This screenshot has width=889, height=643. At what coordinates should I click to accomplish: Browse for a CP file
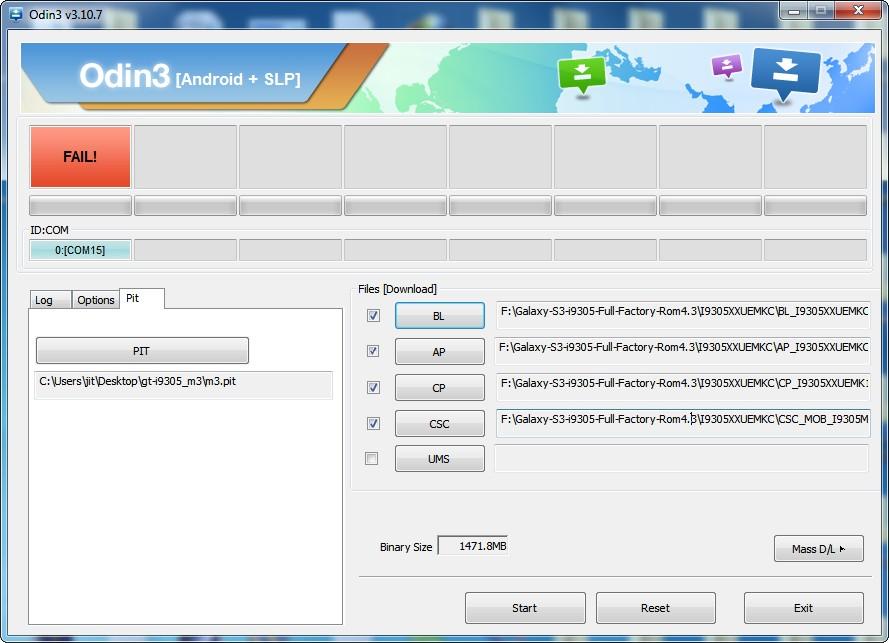439,388
